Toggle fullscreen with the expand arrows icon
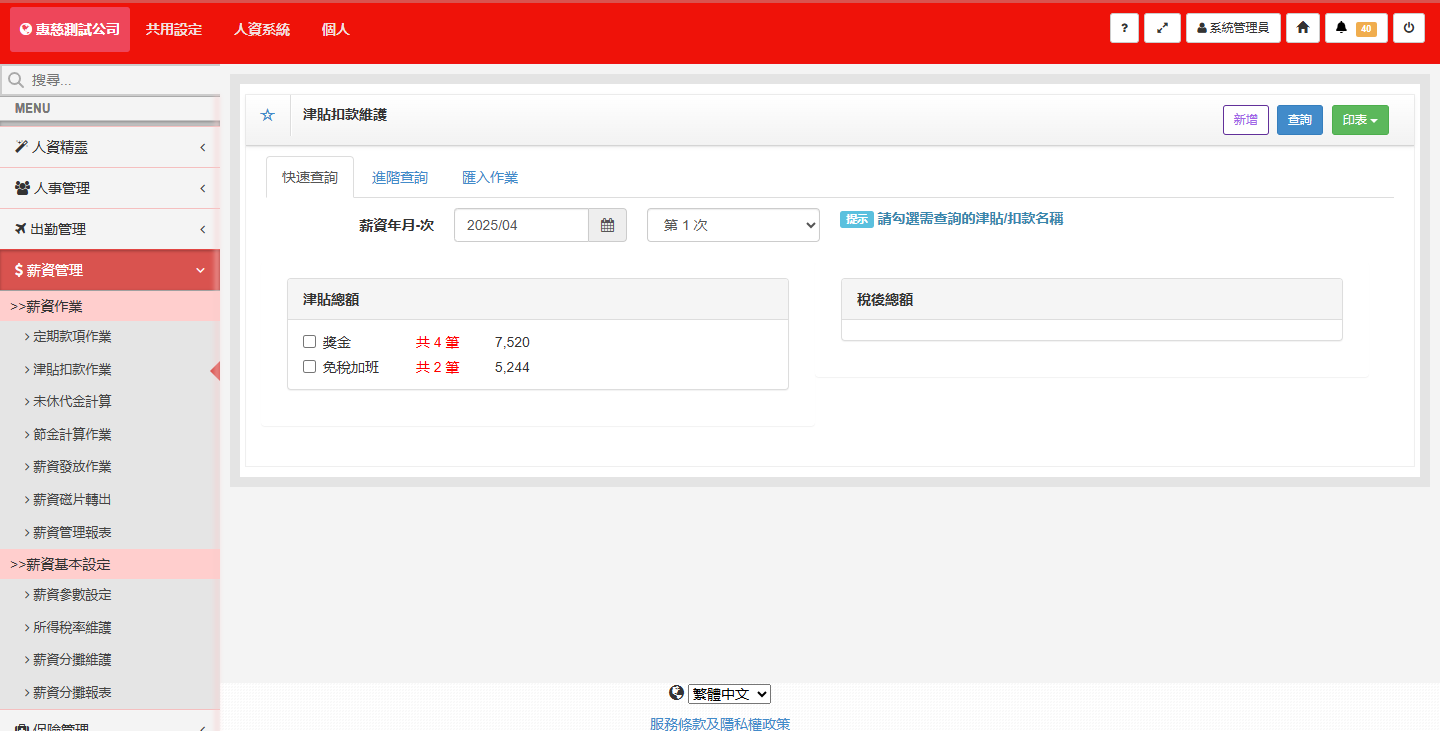Image resolution: width=1440 pixels, height=731 pixels. point(1162,28)
